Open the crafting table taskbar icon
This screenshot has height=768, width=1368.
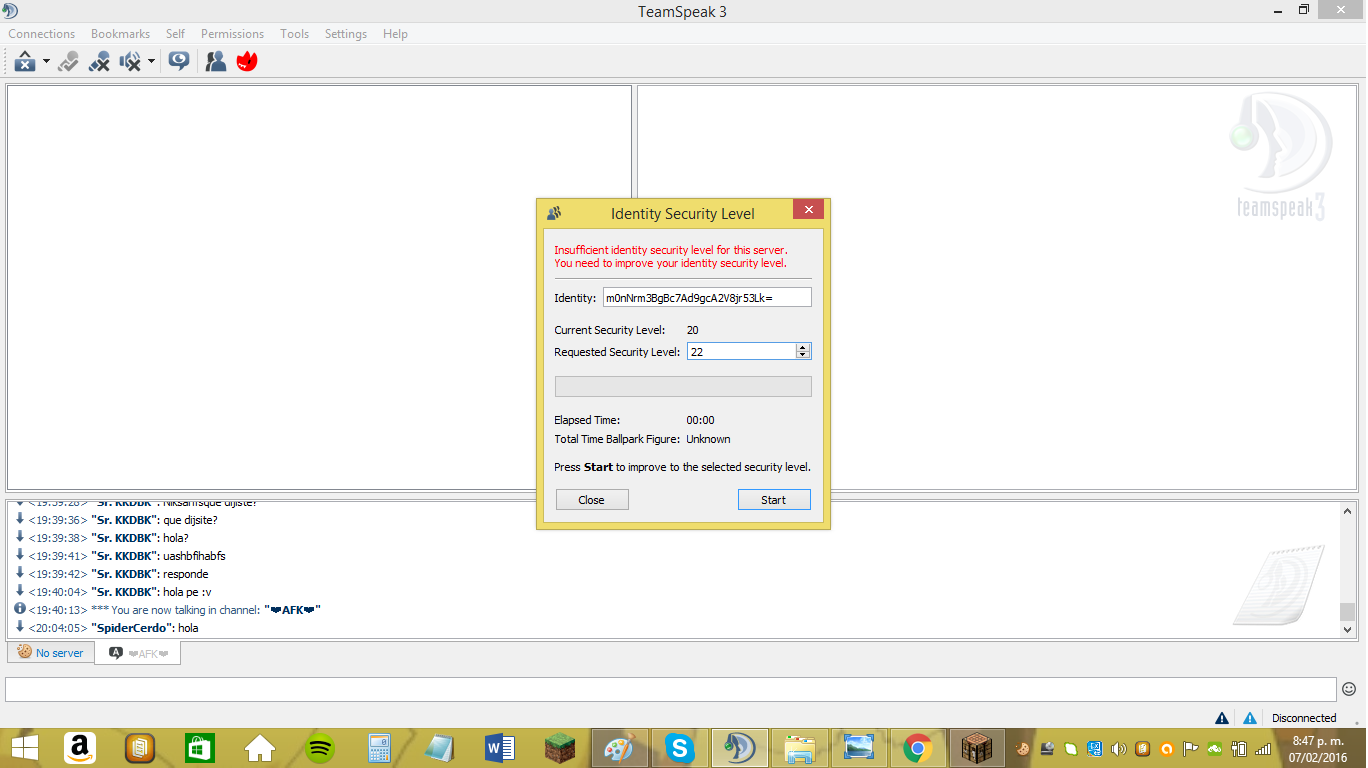(x=976, y=748)
